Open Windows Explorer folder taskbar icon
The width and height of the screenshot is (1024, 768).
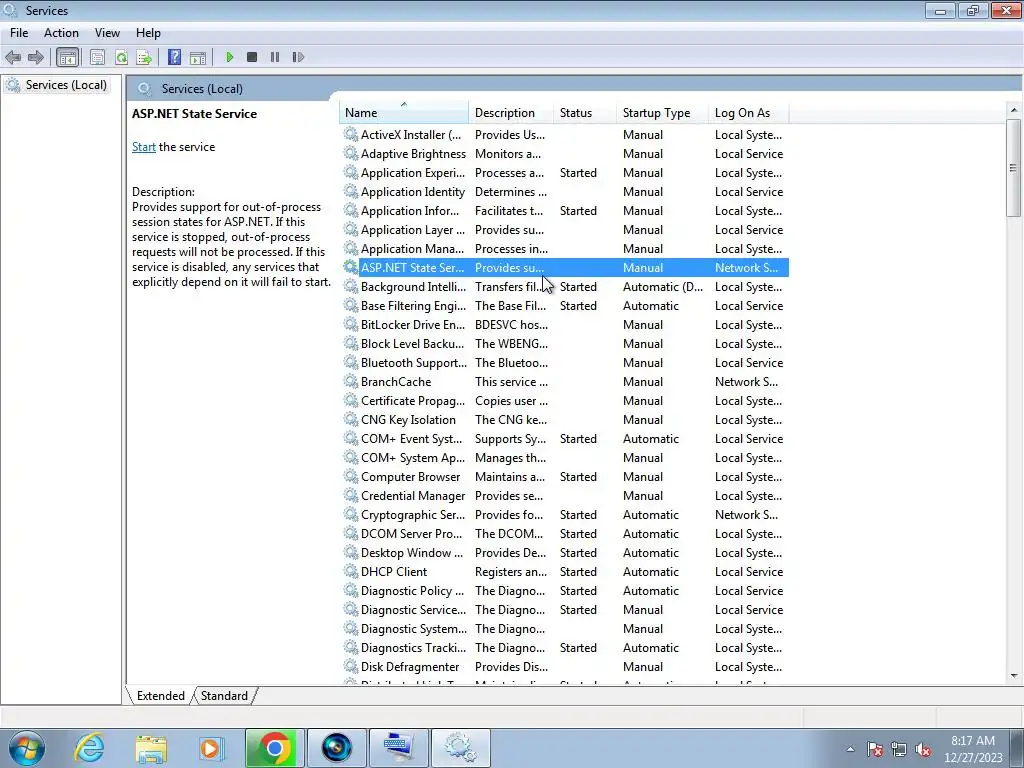tap(152, 748)
